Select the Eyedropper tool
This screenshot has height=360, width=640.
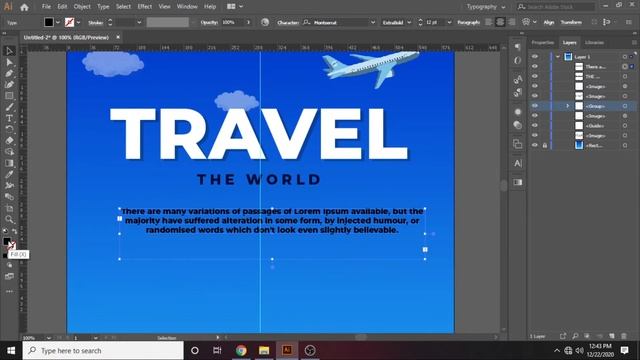pos(9,174)
